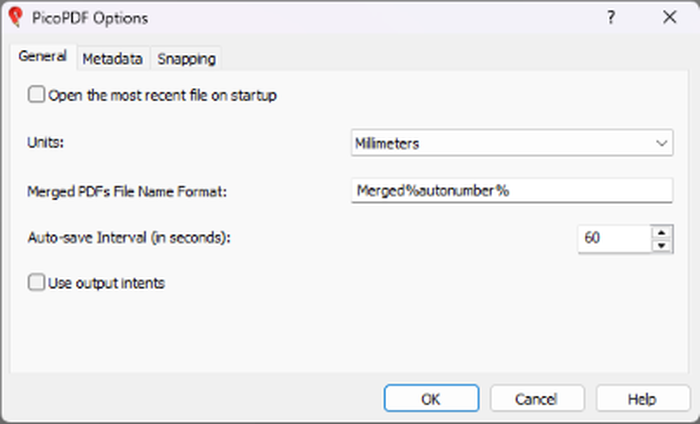Screen dimensions: 700x424
Task: Click the 'Use output intents' label text
Action: (106, 283)
